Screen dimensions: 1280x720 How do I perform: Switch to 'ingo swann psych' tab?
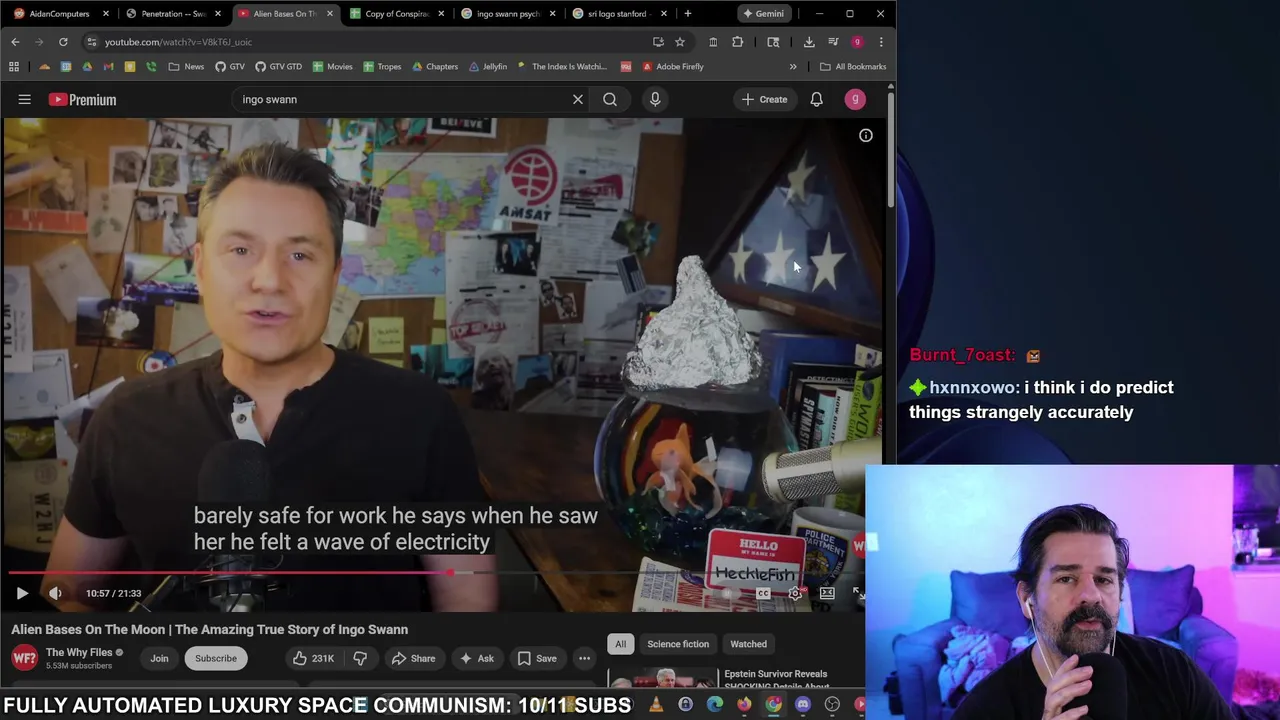point(508,14)
